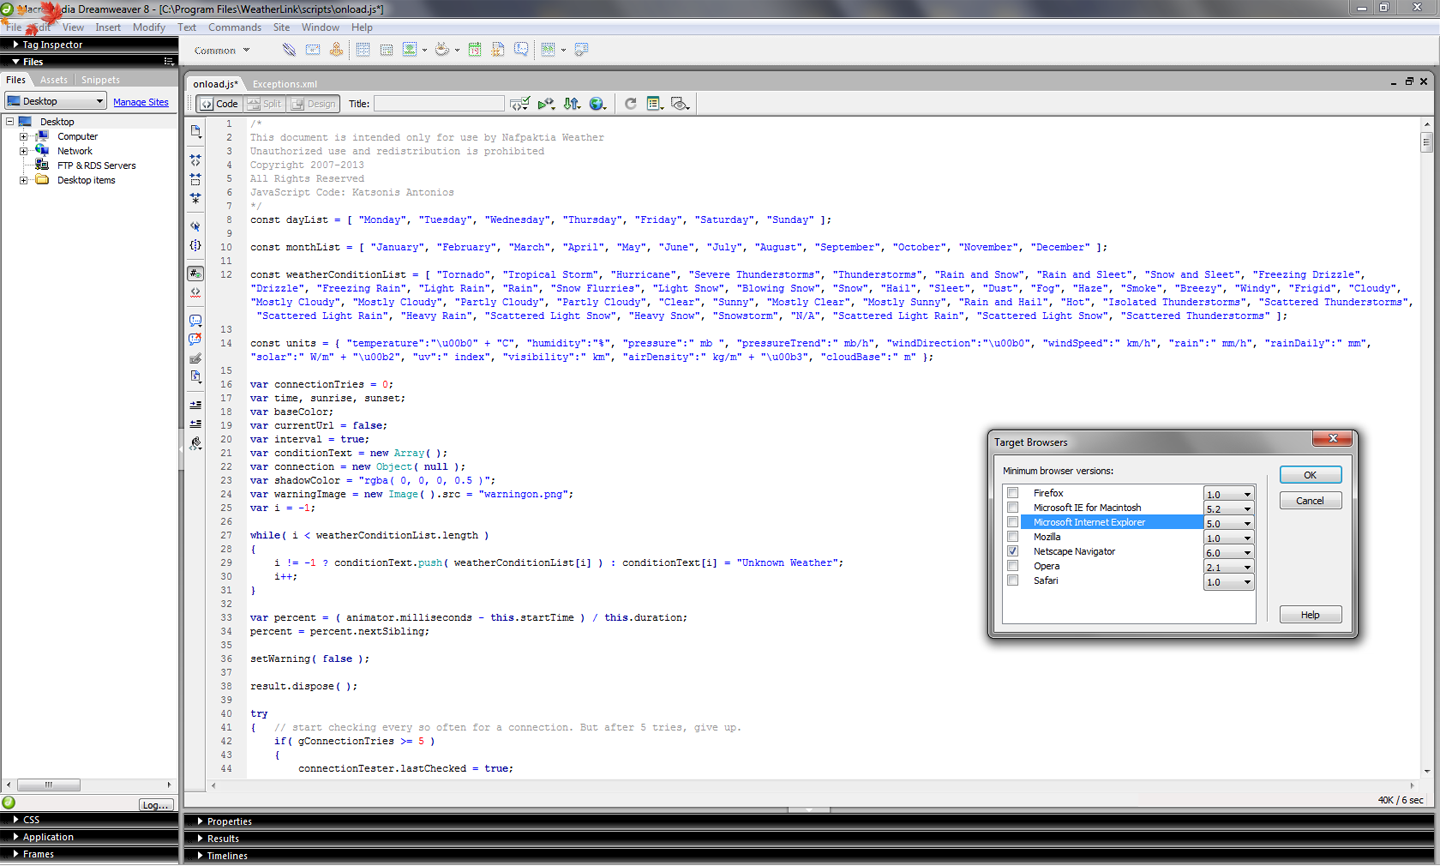
Task: Click Help in Target Browsers dialog
Action: pos(1310,615)
